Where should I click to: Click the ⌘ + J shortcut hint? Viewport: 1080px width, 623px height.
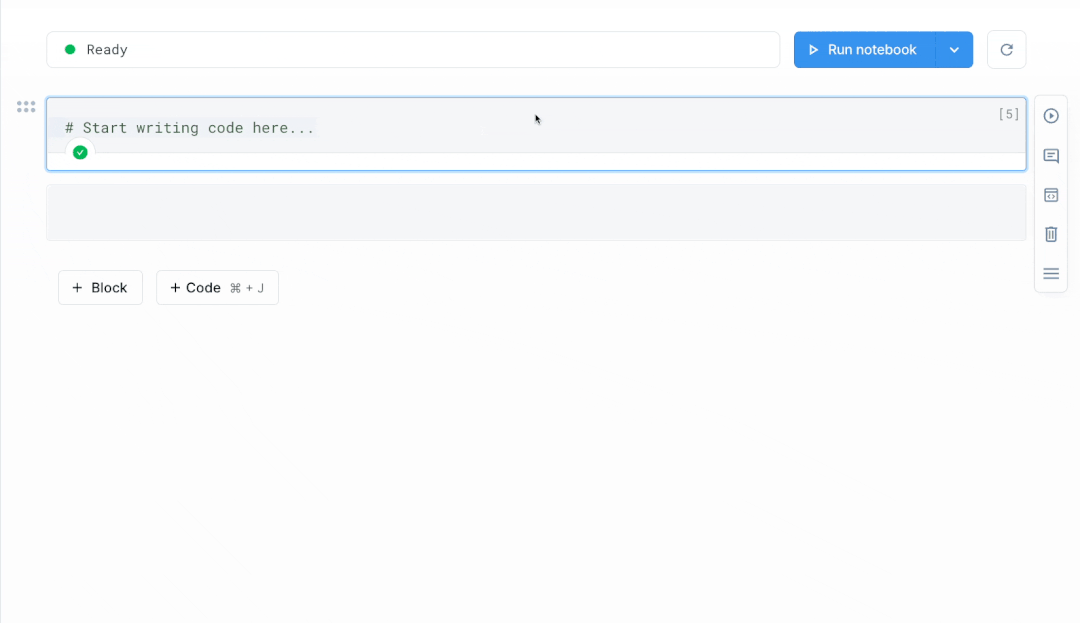247,288
